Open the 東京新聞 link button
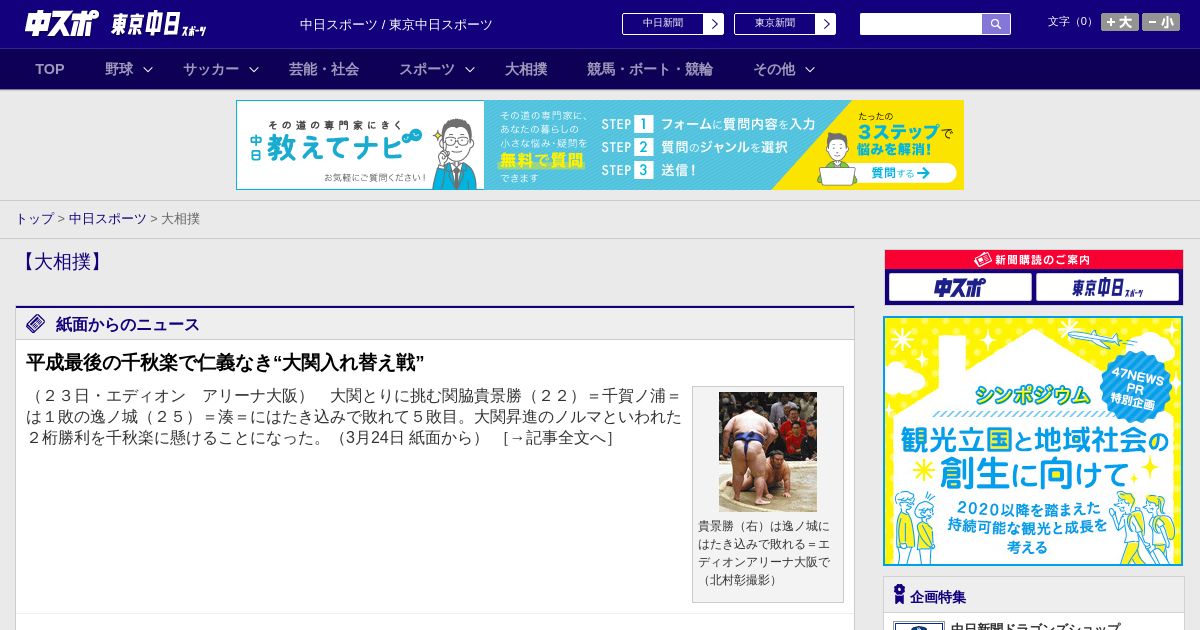 pos(775,24)
